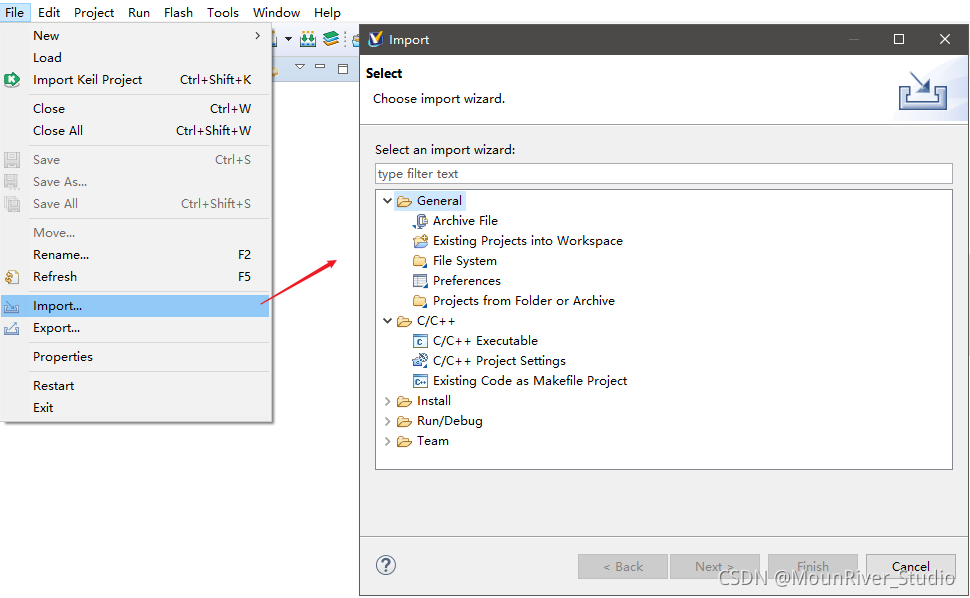Select Existing Projects into Workspace text
Image resolution: width=970 pixels, height=598 pixels.
click(x=528, y=241)
